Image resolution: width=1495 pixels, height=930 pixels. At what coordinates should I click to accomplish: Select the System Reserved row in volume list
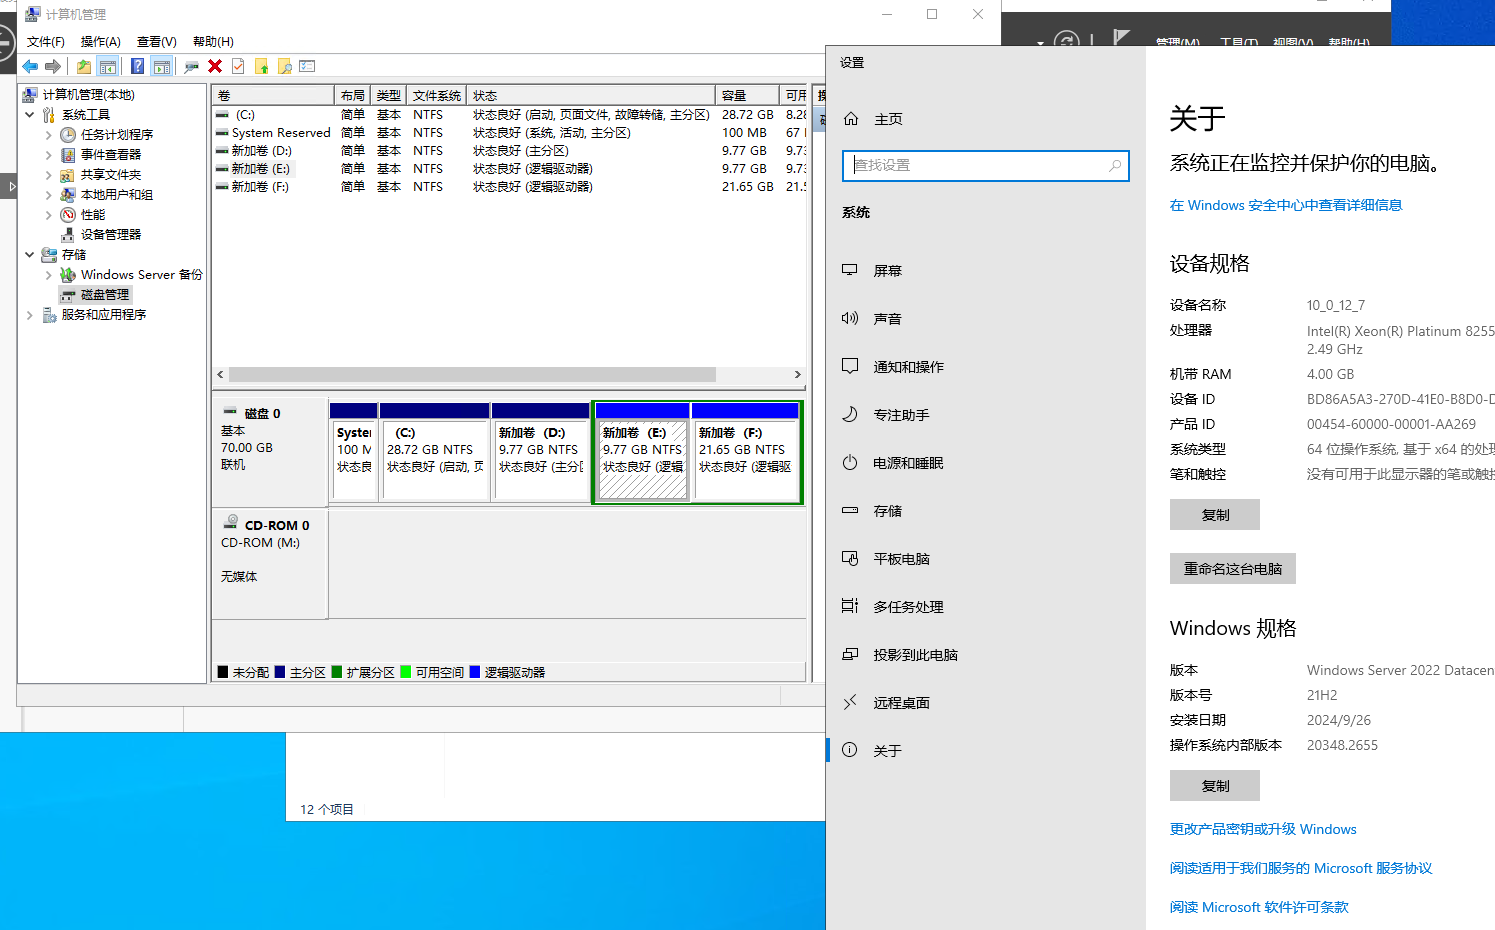pos(510,133)
